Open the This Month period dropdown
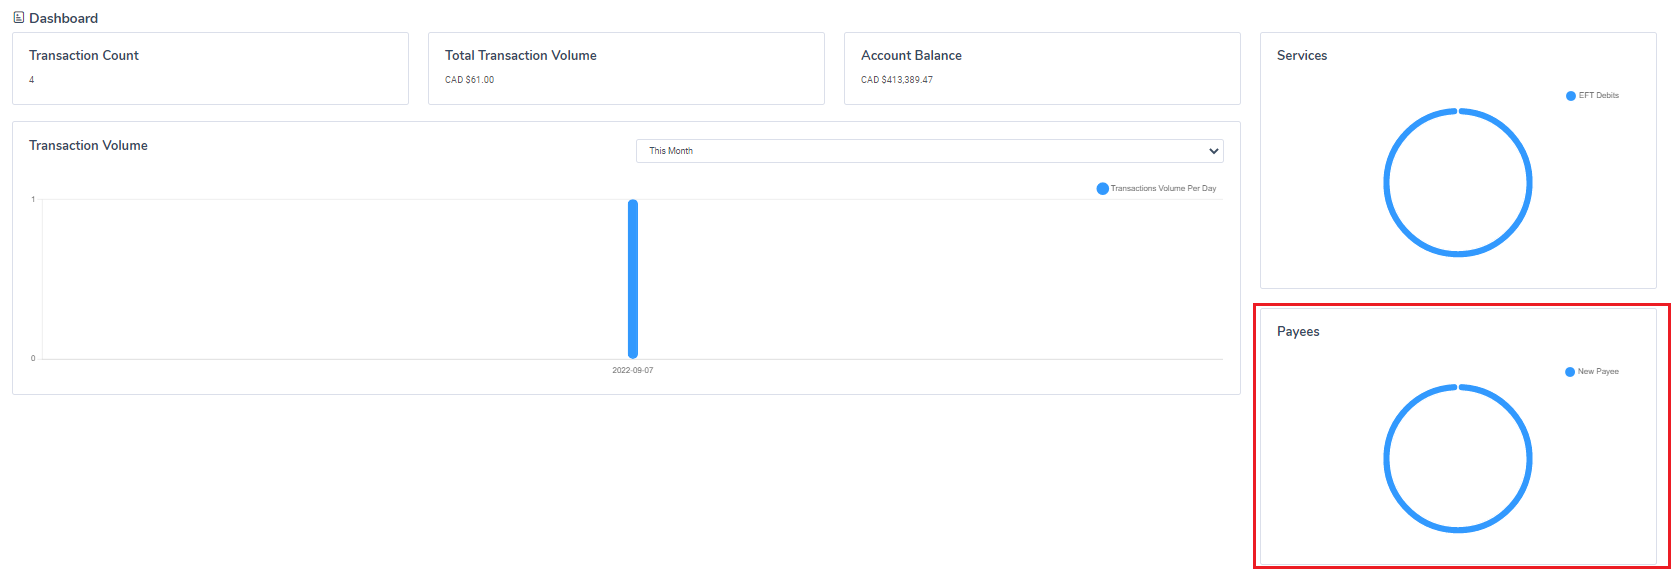The image size is (1672, 578). point(929,151)
